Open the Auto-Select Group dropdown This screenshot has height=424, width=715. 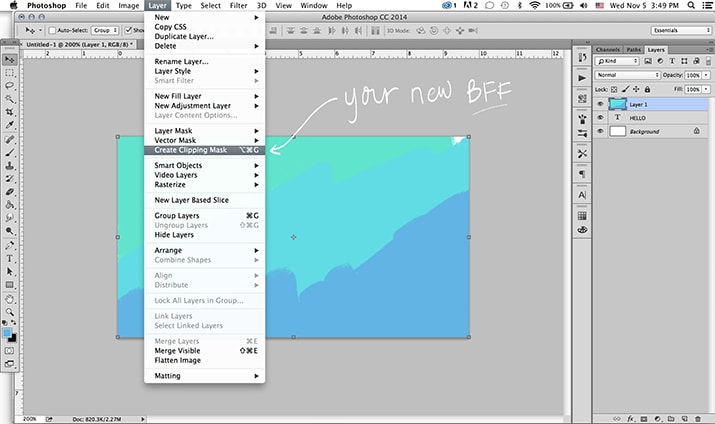(105, 30)
